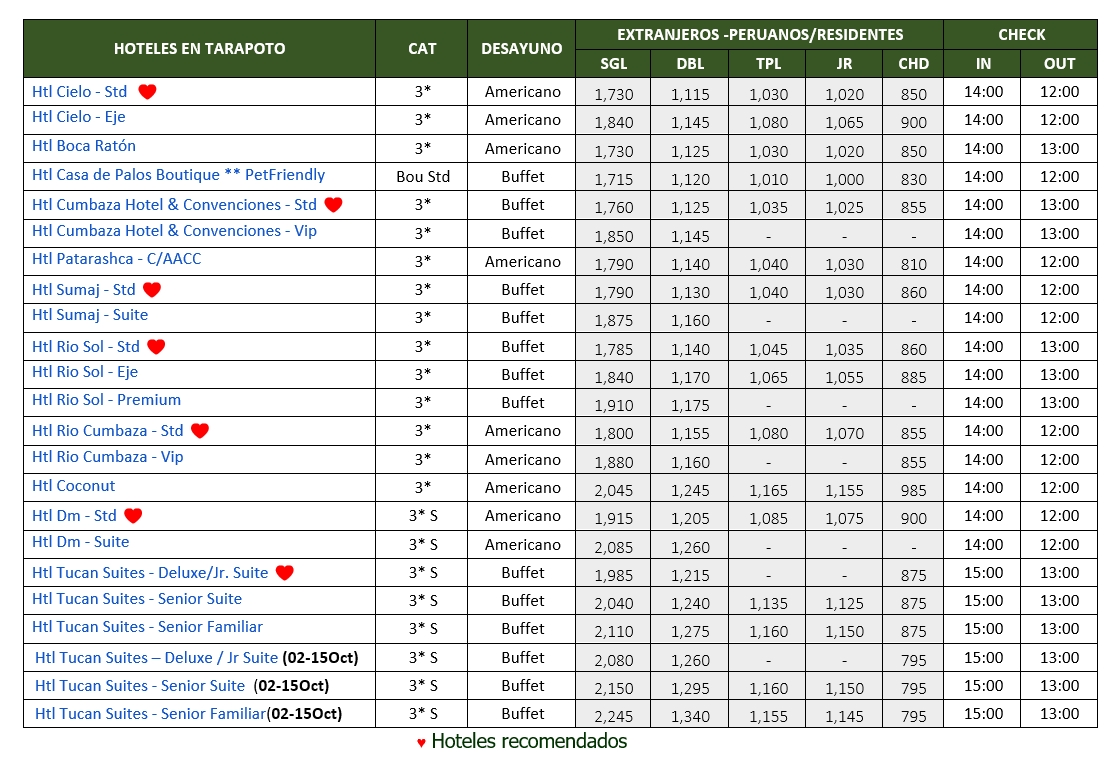Screen dimensions: 1117x758
Task: Select the SGL price 2,040
Action: coord(614,603)
